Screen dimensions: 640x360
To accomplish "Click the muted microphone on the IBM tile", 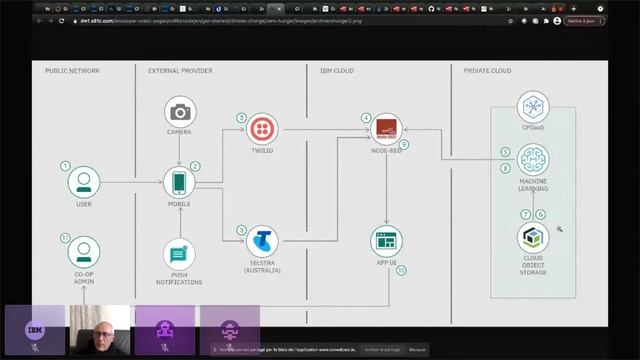I will [x=35, y=348].
